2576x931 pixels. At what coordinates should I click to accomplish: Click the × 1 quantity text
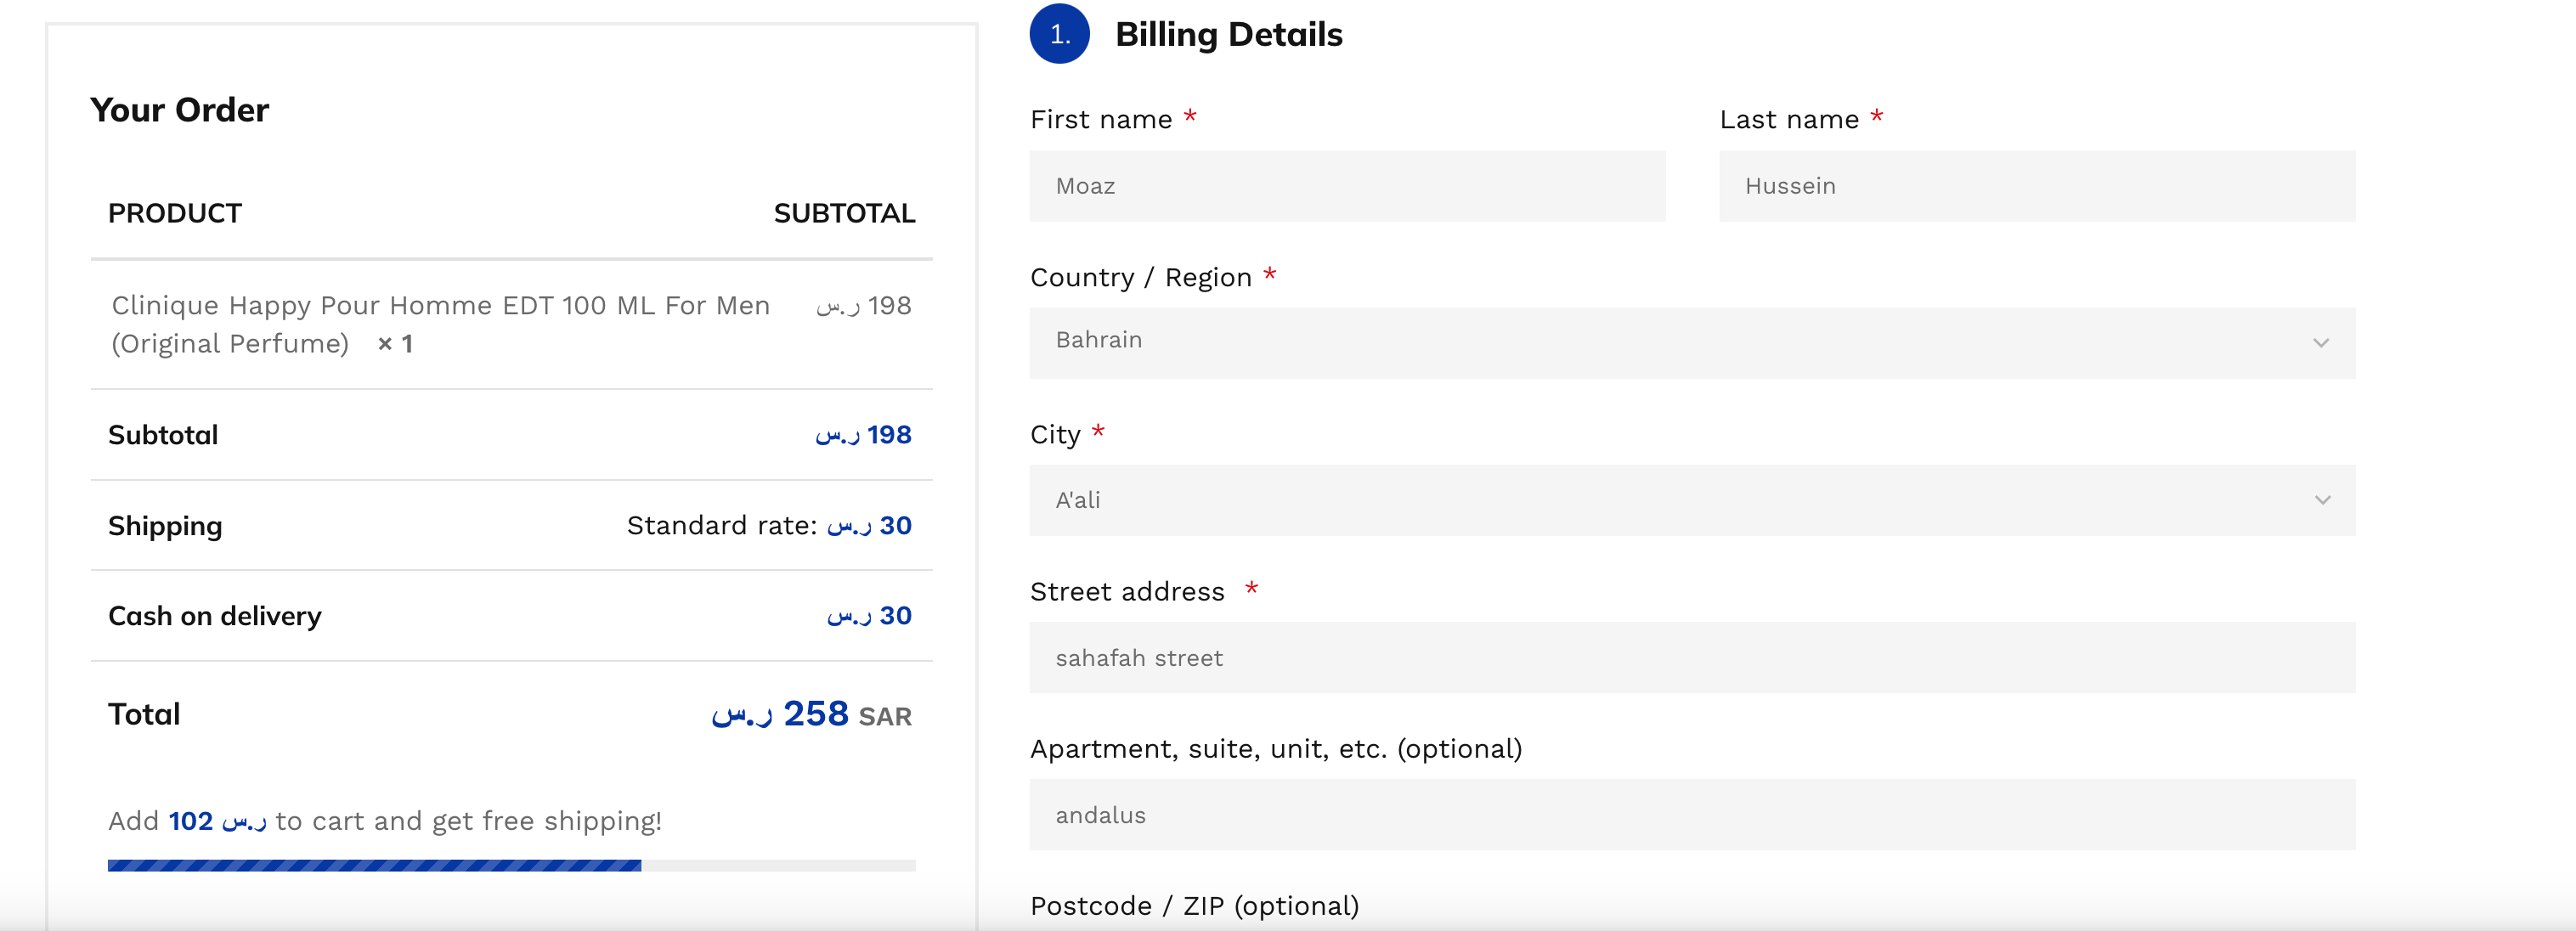(x=395, y=344)
